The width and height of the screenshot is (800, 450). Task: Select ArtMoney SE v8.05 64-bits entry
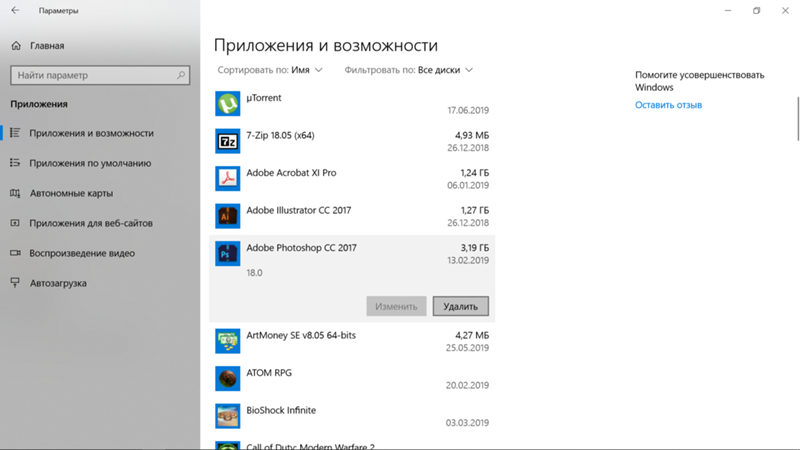(301, 335)
